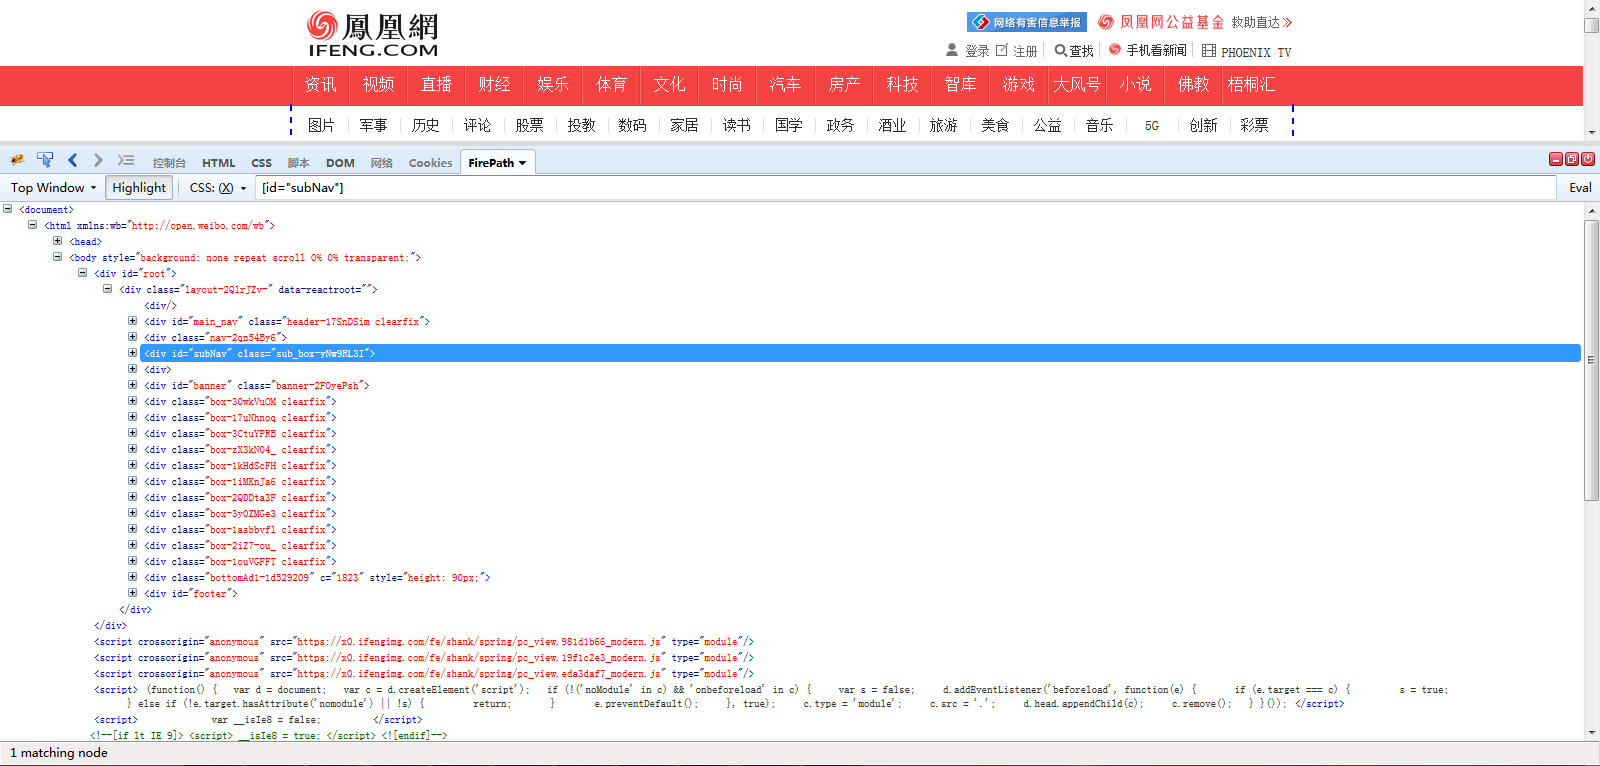The width and height of the screenshot is (1600, 766).
Task: Open the 彩票 sub-navigation link
Action: point(1254,125)
